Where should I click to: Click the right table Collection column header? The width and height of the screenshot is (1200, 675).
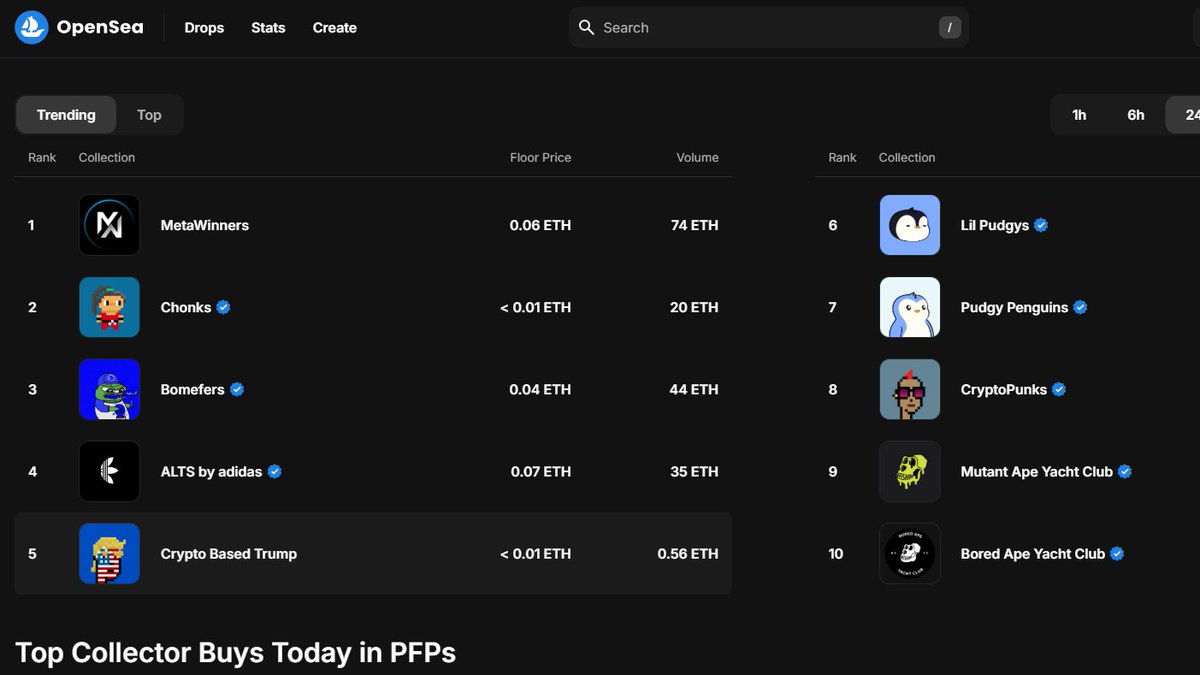[x=907, y=157]
